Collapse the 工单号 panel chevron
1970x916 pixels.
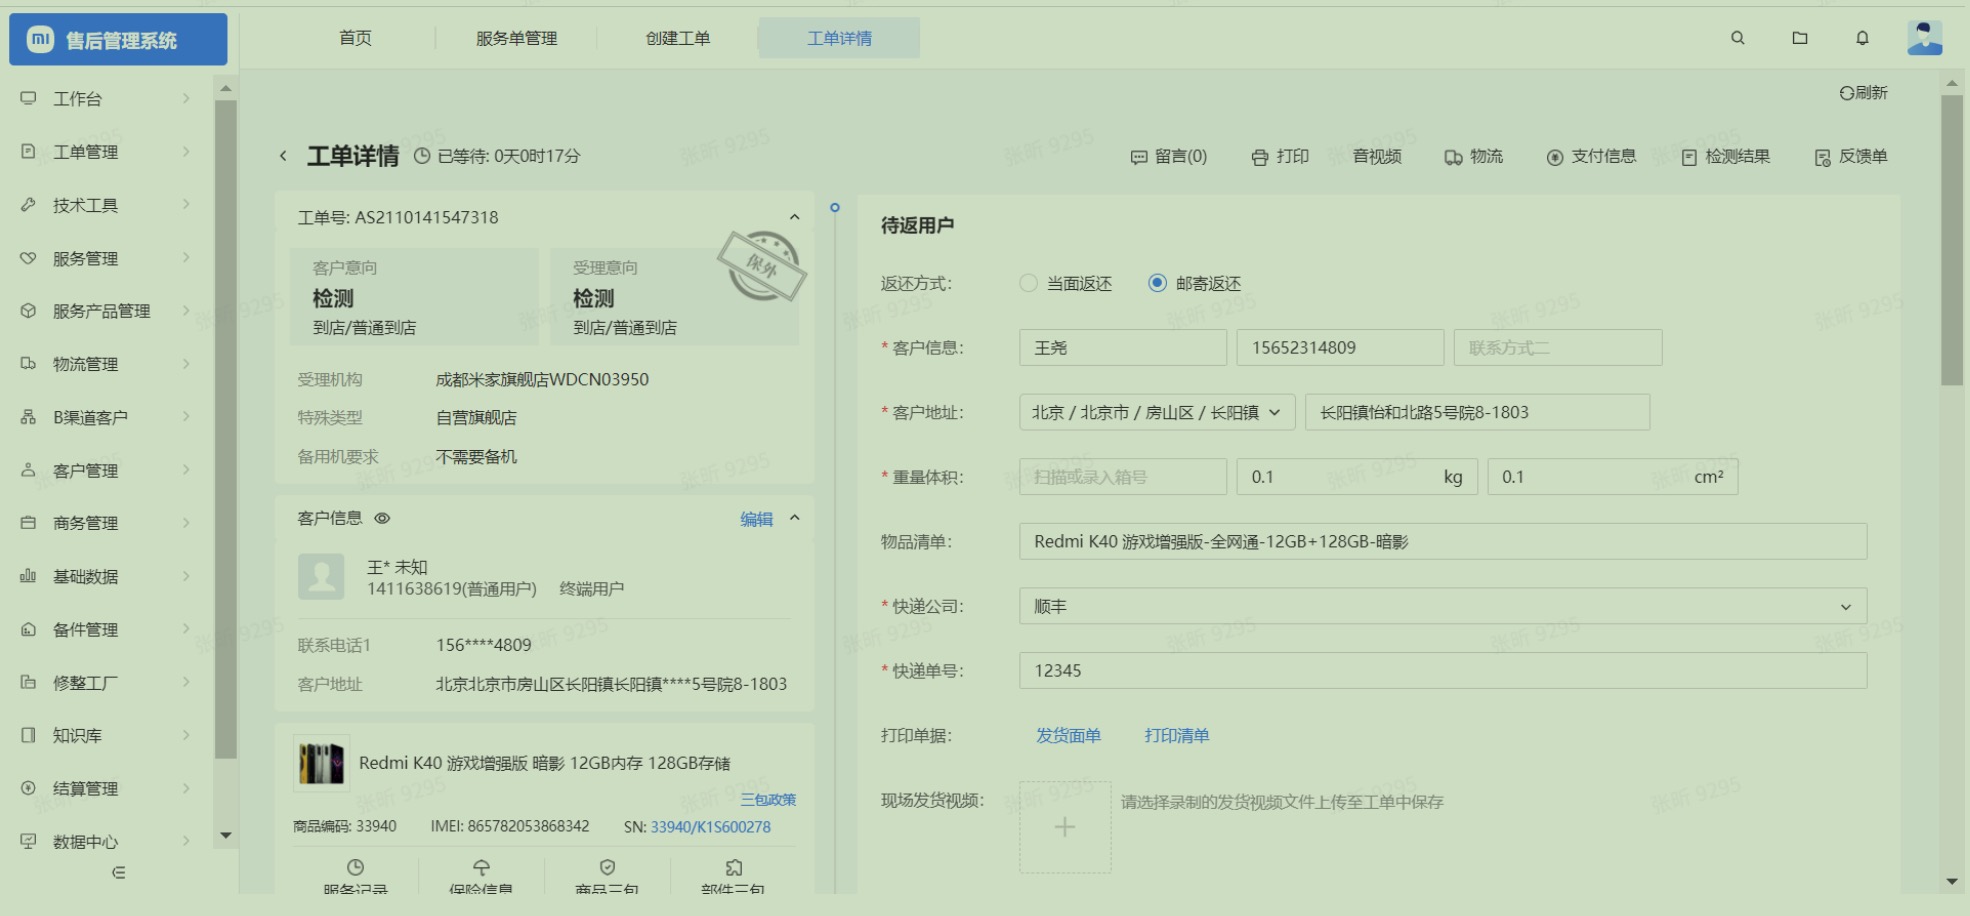[794, 217]
